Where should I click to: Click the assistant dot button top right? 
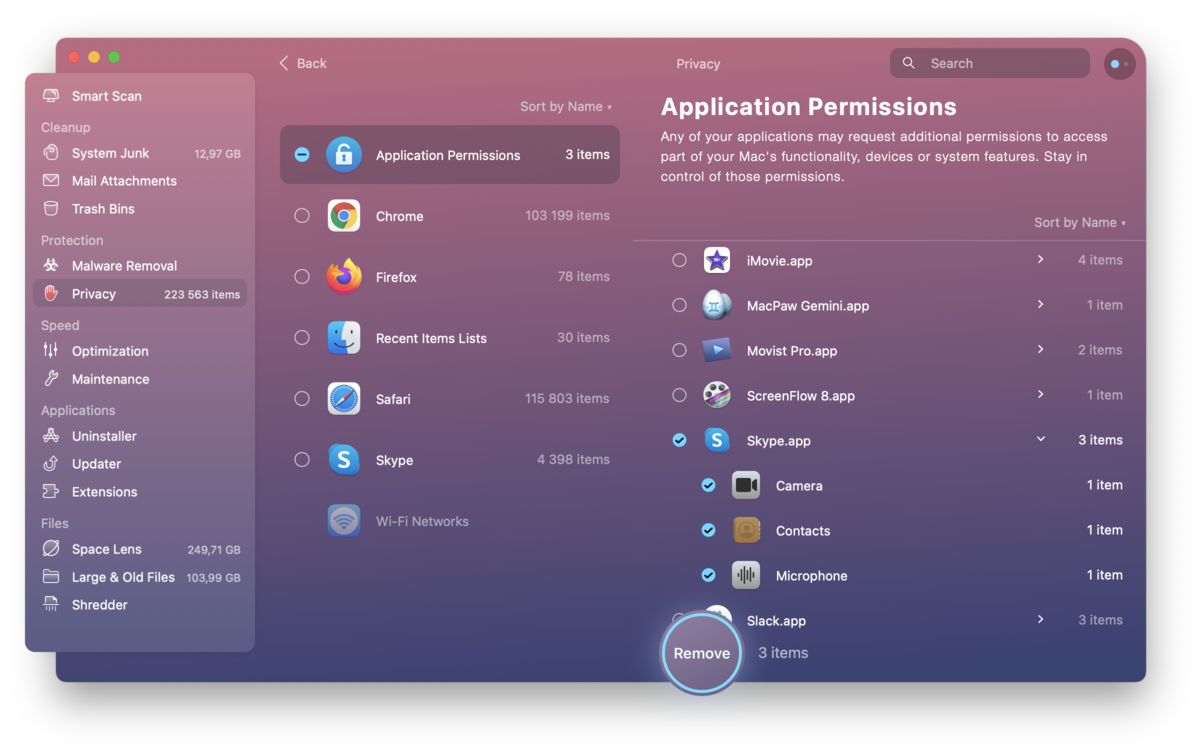tap(1118, 64)
